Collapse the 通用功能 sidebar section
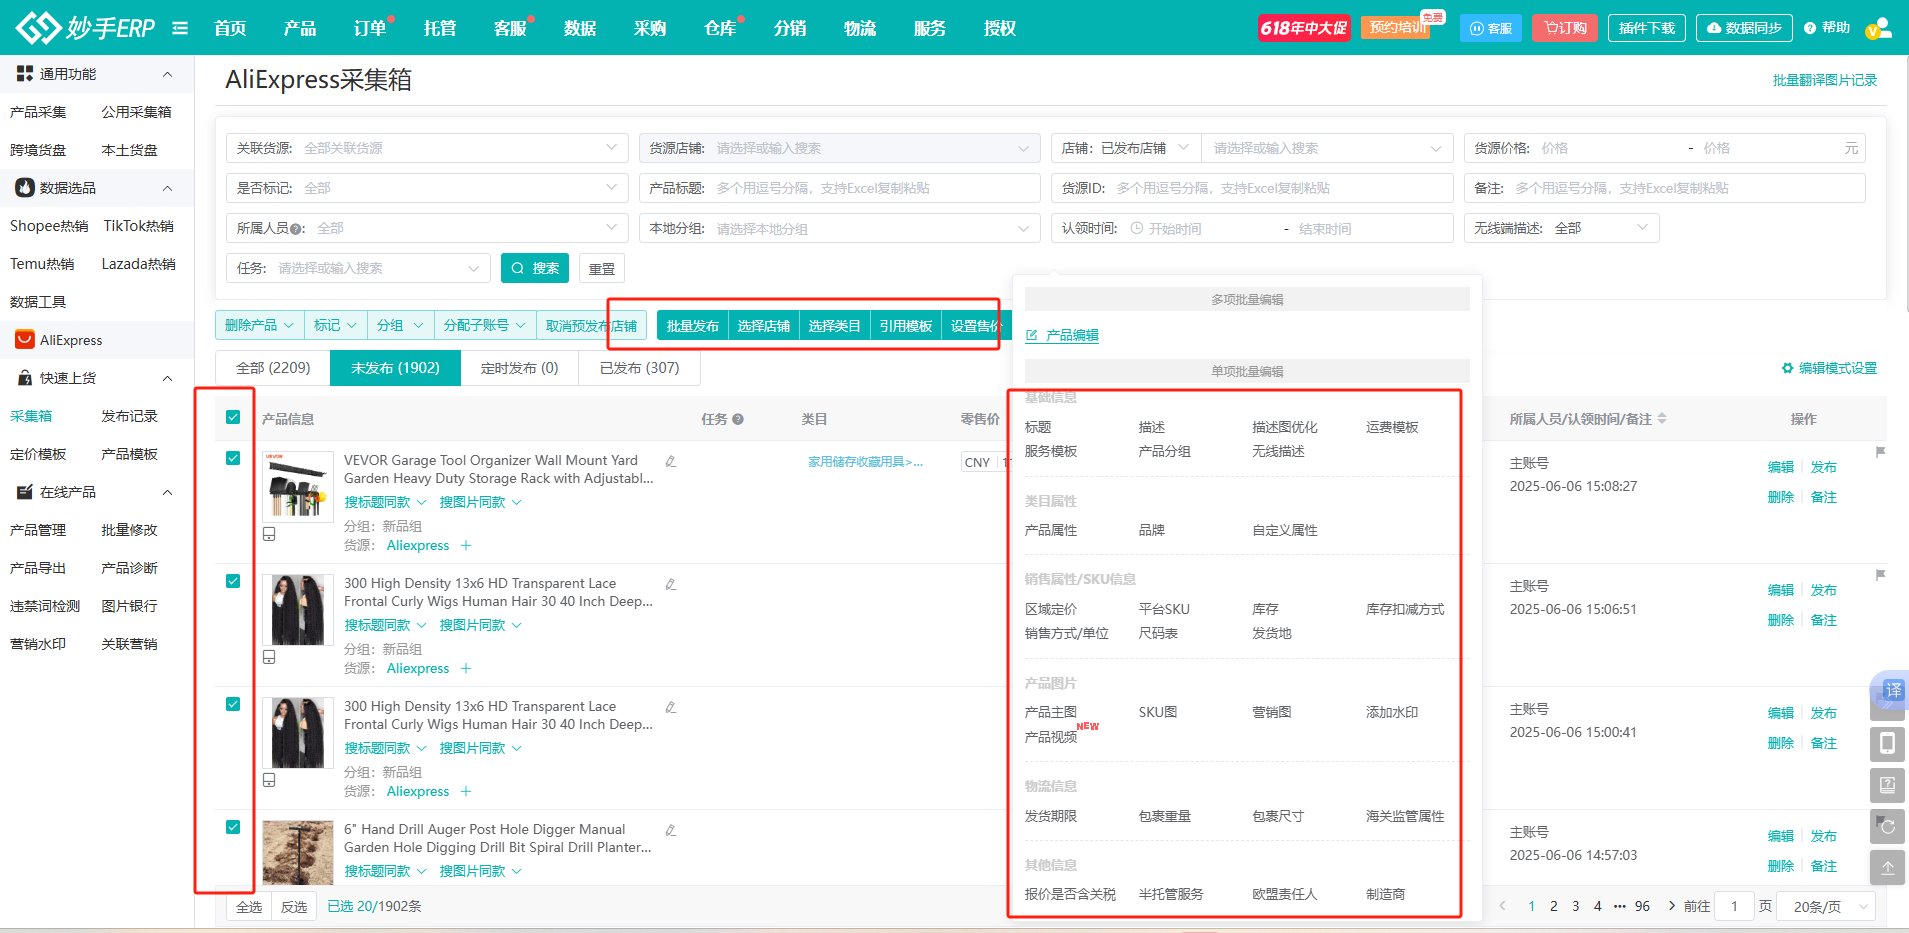 click(x=167, y=74)
